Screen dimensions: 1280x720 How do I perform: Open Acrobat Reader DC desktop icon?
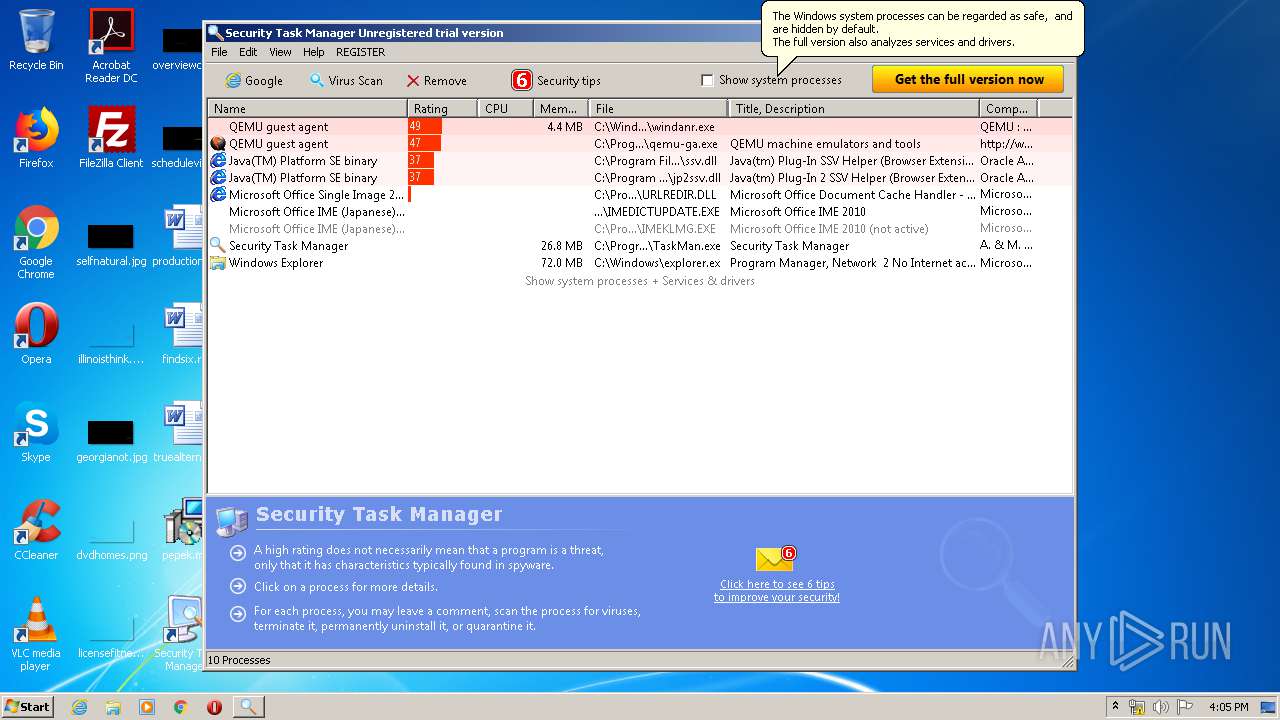coord(111,46)
